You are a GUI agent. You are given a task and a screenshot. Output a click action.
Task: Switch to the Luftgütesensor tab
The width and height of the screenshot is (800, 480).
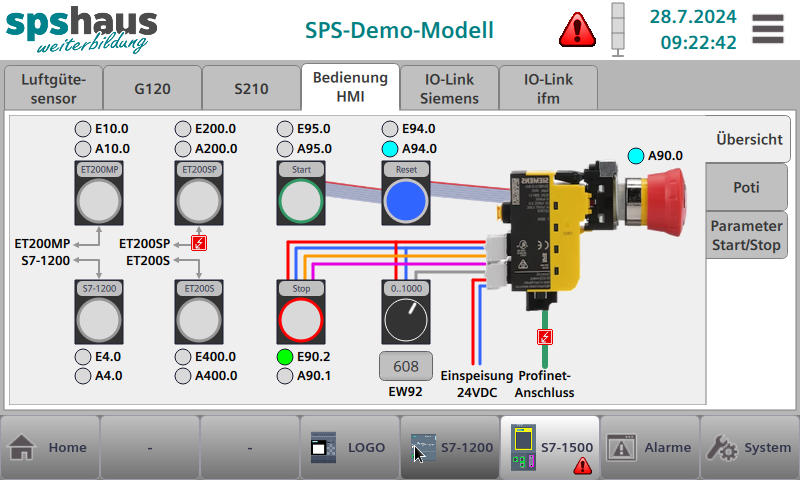(x=54, y=88)
